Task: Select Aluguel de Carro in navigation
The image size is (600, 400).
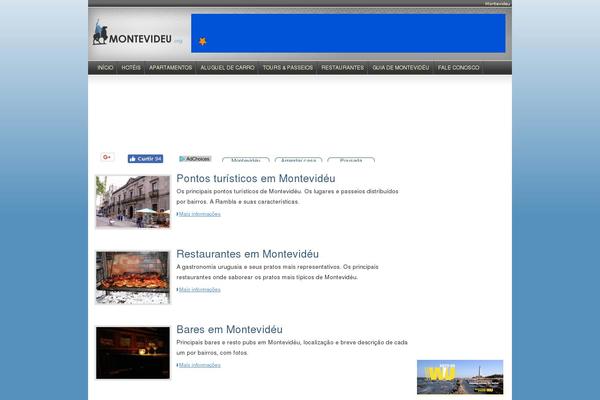Action: (227, 68)
